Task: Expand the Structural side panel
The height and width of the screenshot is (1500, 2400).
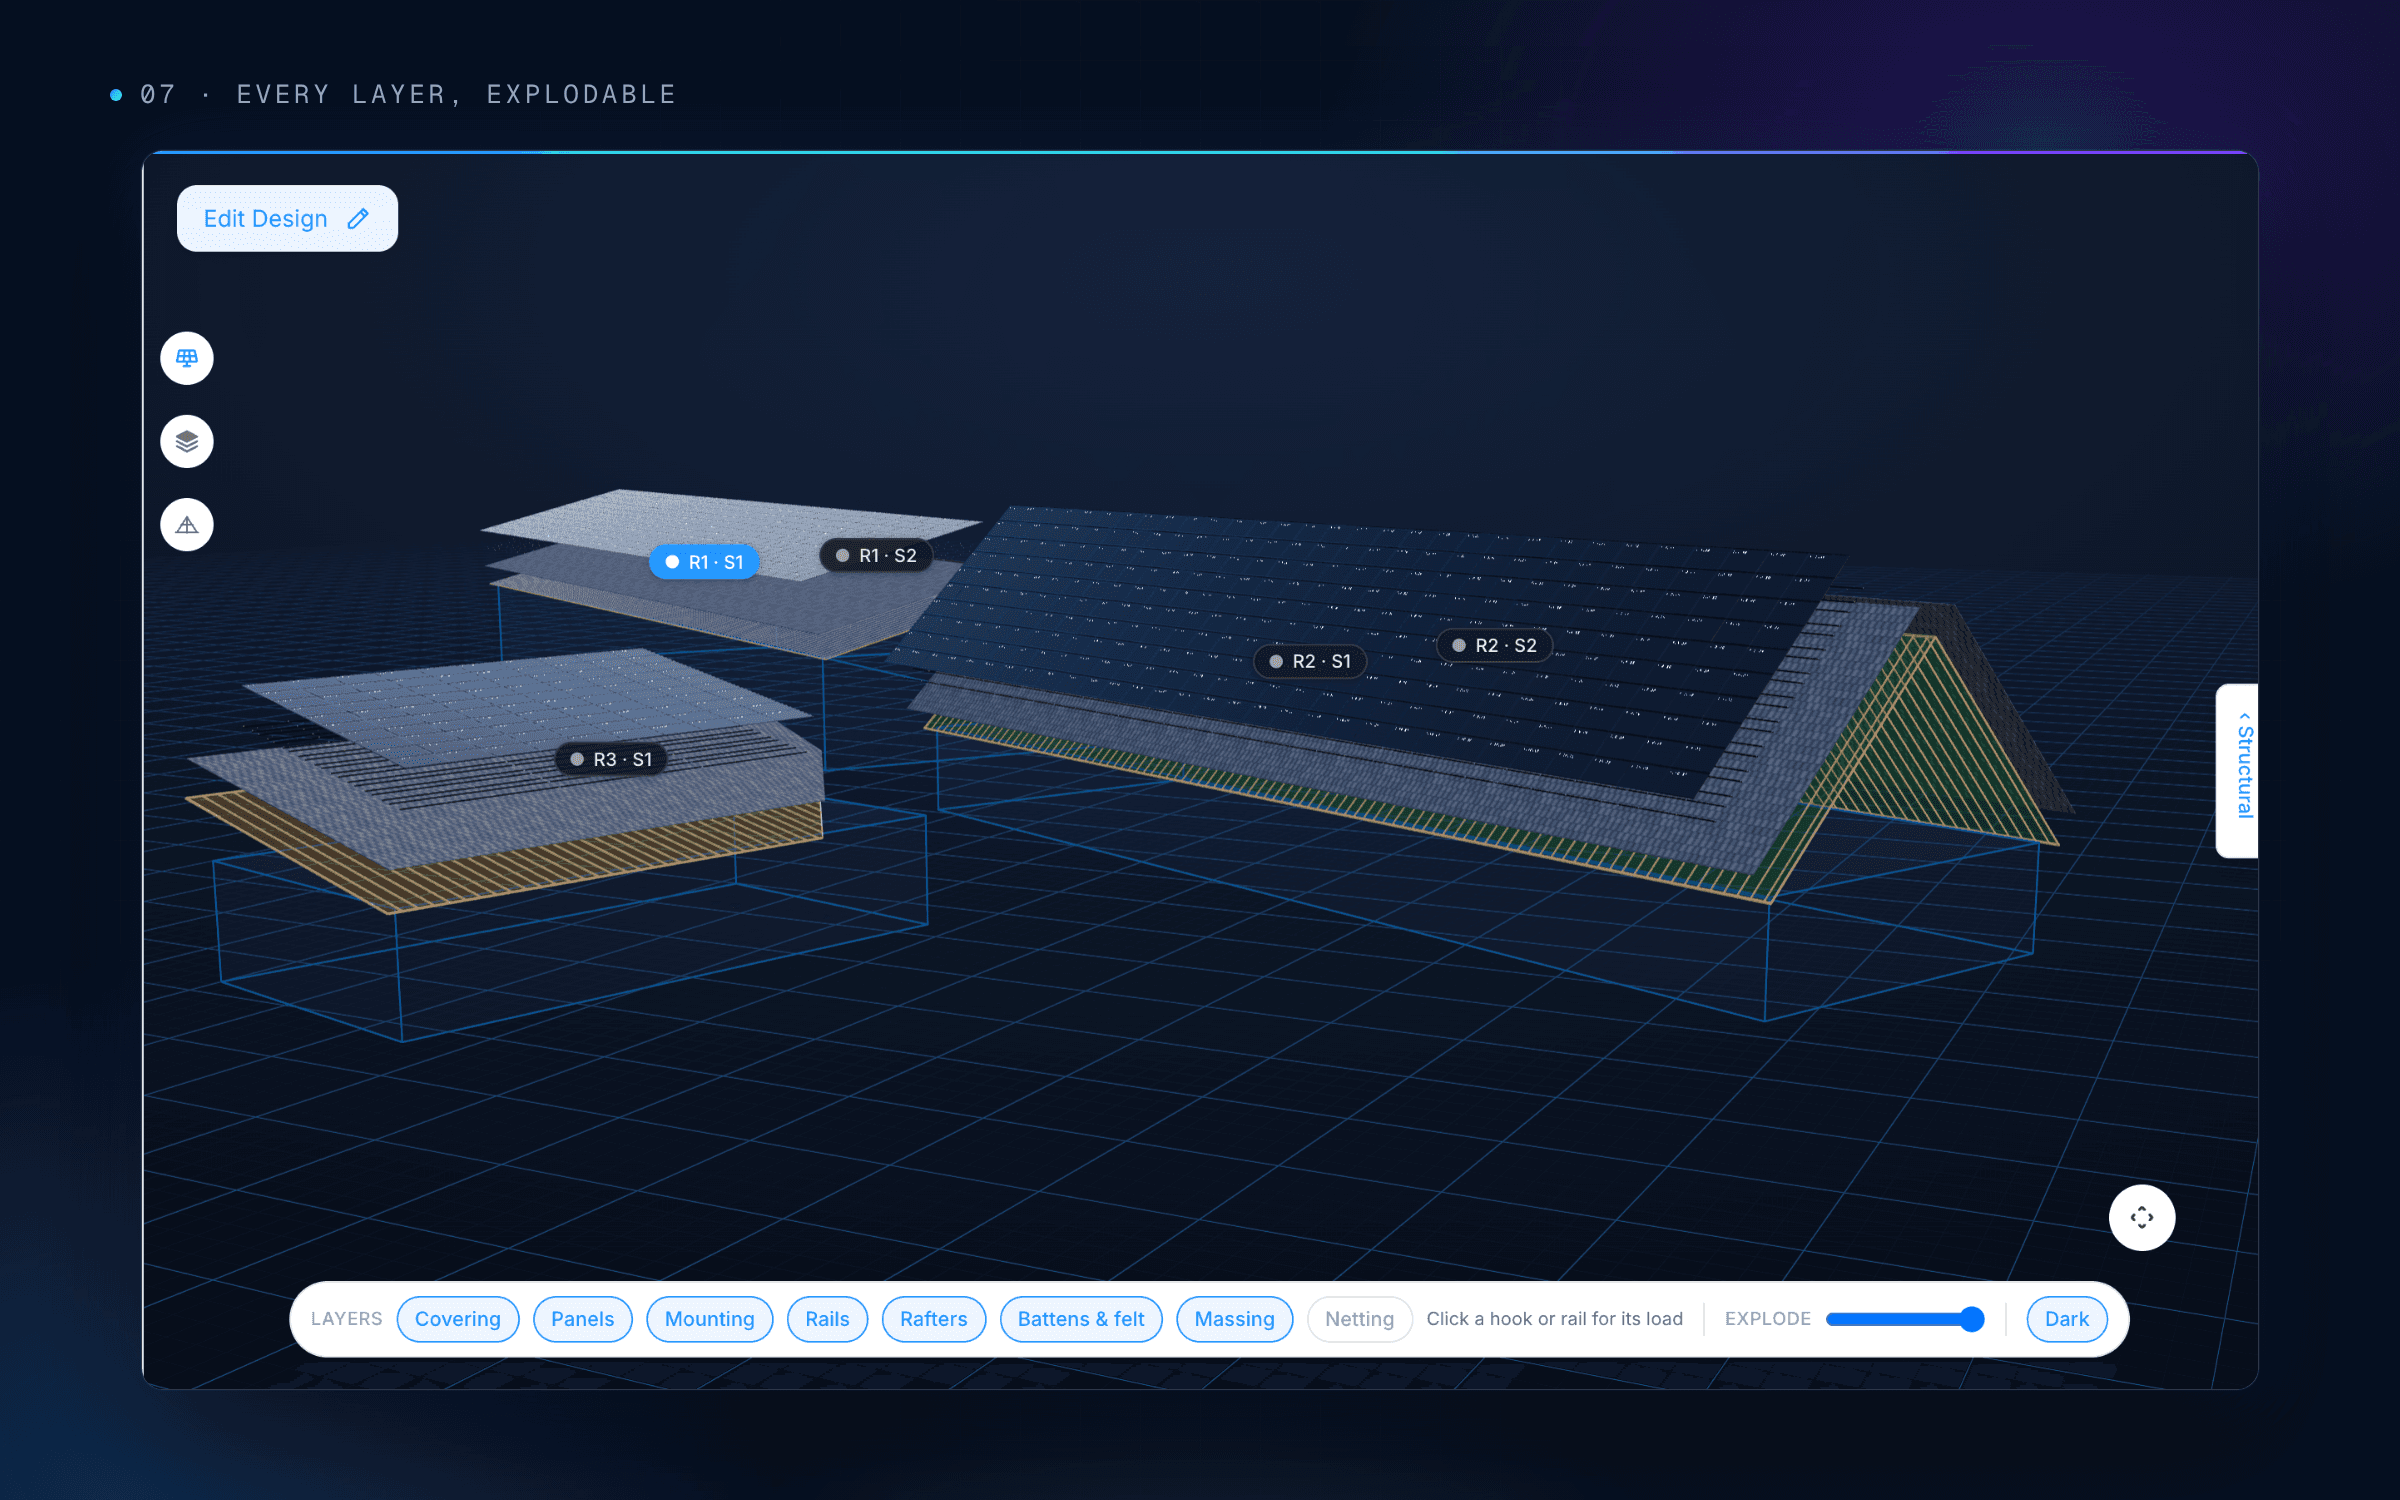Action: [2238, 771]
